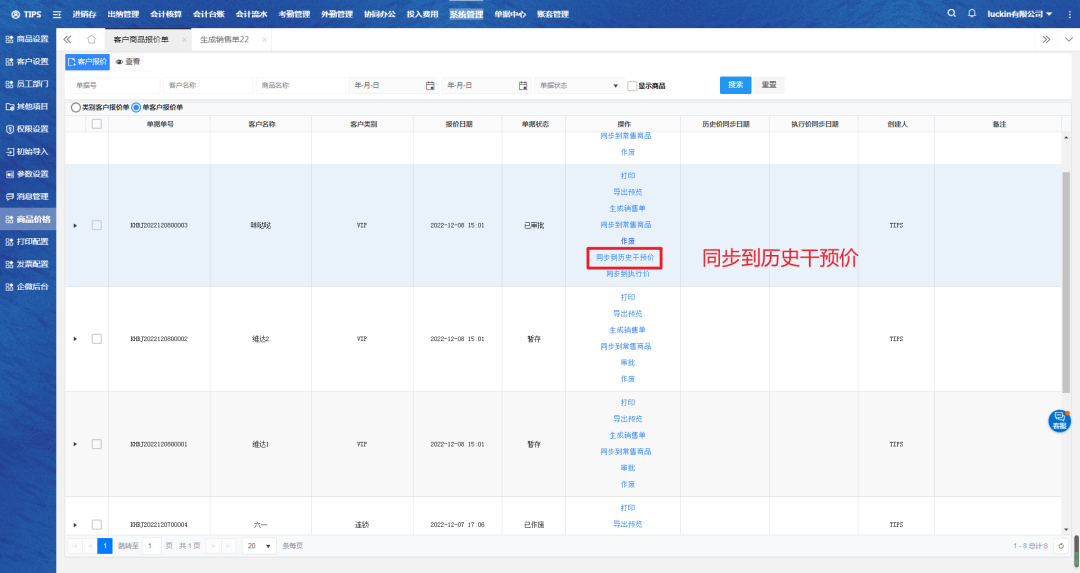This screenshot has height=573, width=1080.
Task: Select the 类别客户报价单 radio button
Action: pos(75,107)
